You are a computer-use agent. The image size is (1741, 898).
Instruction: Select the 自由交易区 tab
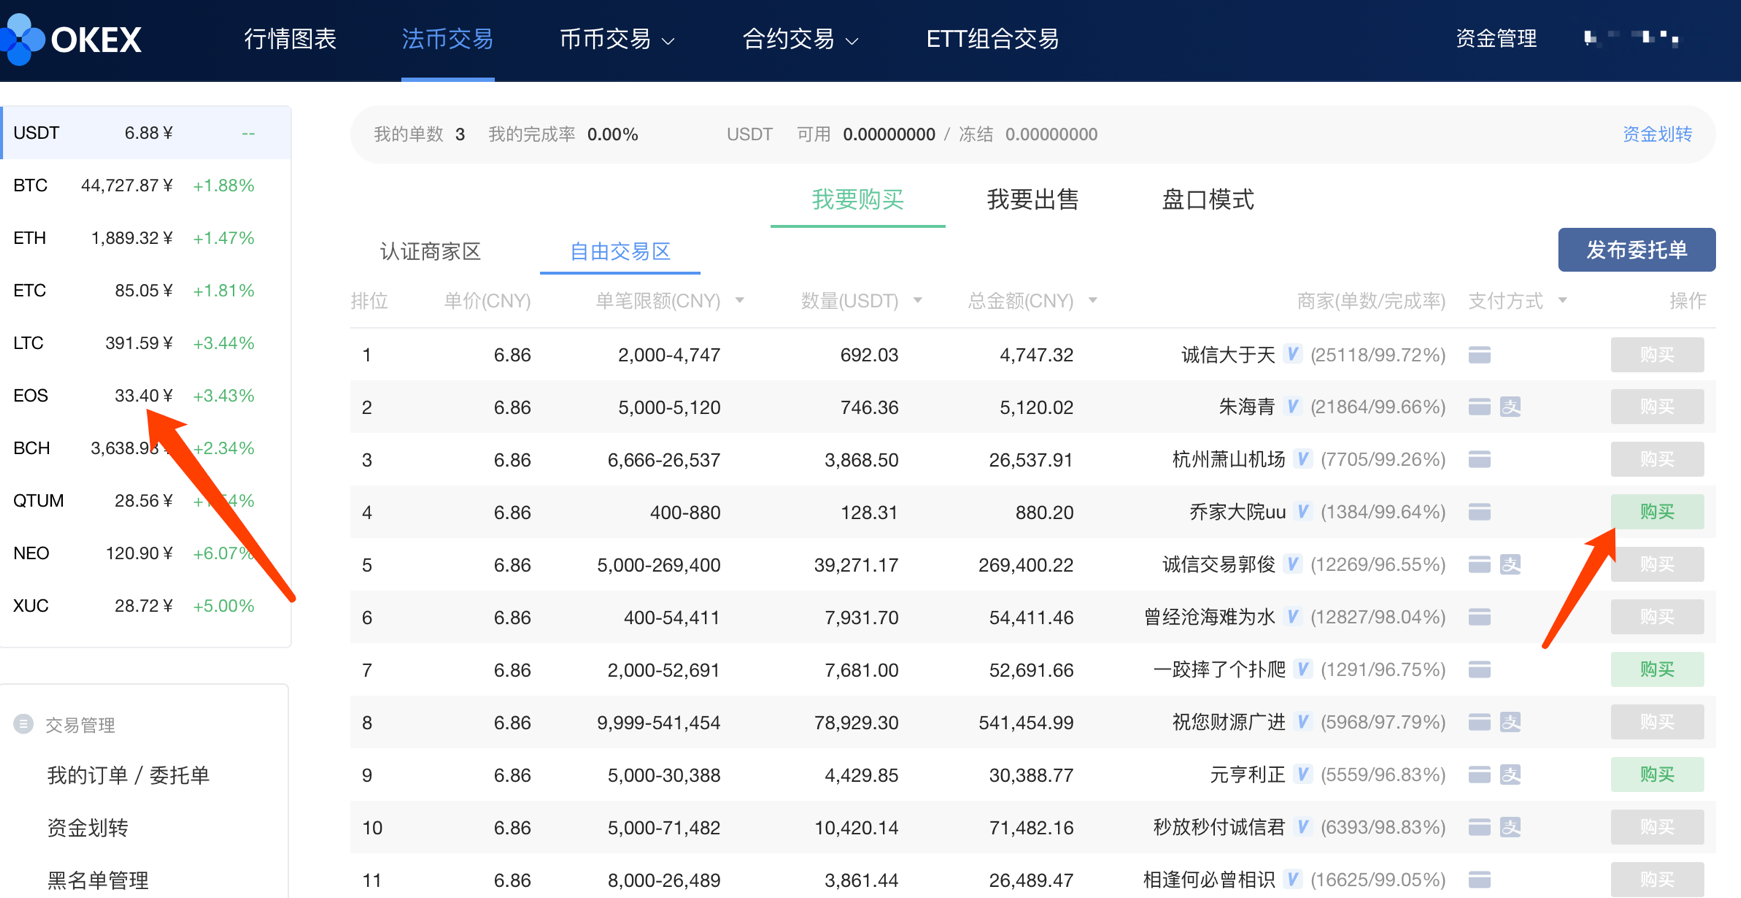pos(620,251)
